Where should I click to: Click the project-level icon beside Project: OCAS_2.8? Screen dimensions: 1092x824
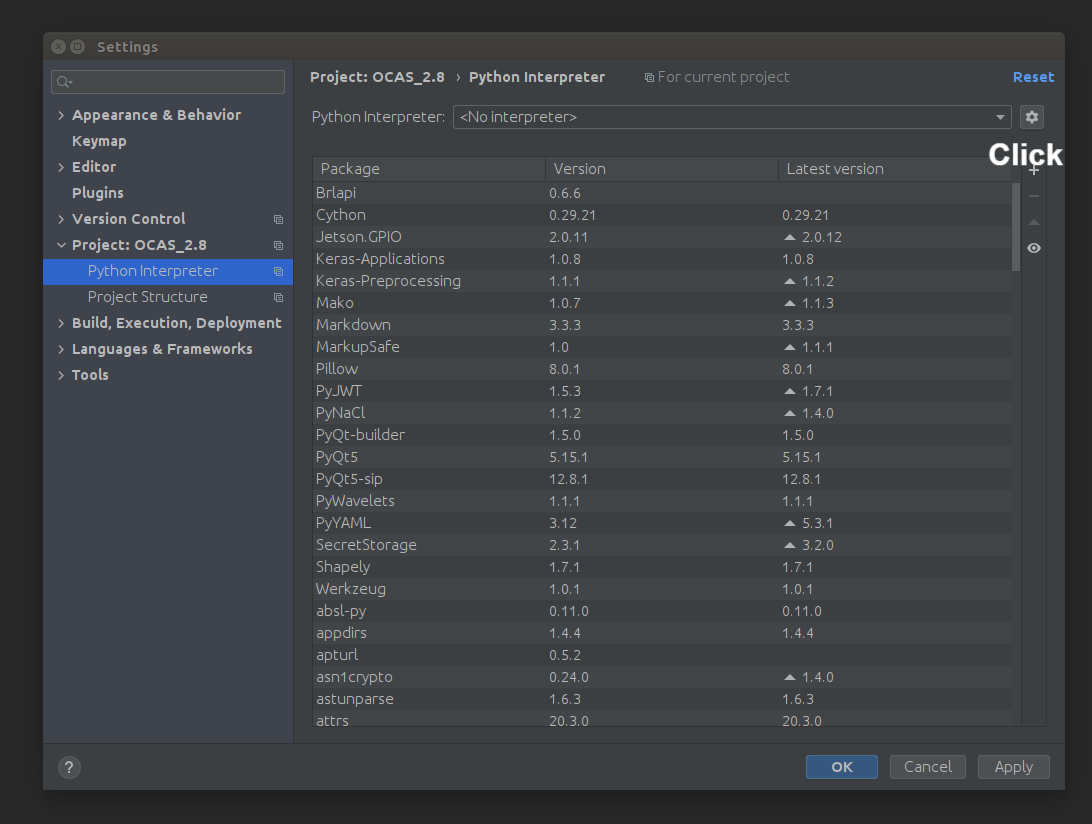279,245
